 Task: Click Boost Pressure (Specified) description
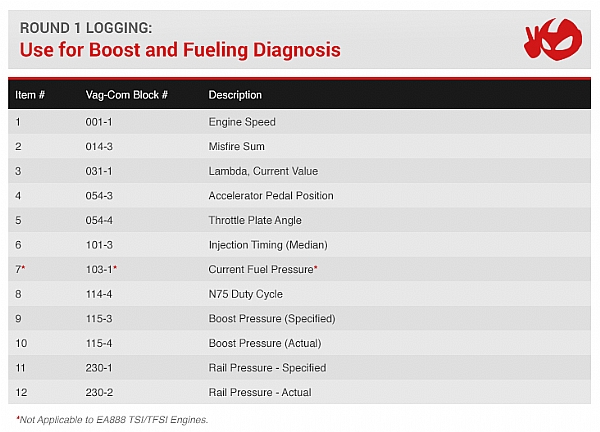[272, 319]
